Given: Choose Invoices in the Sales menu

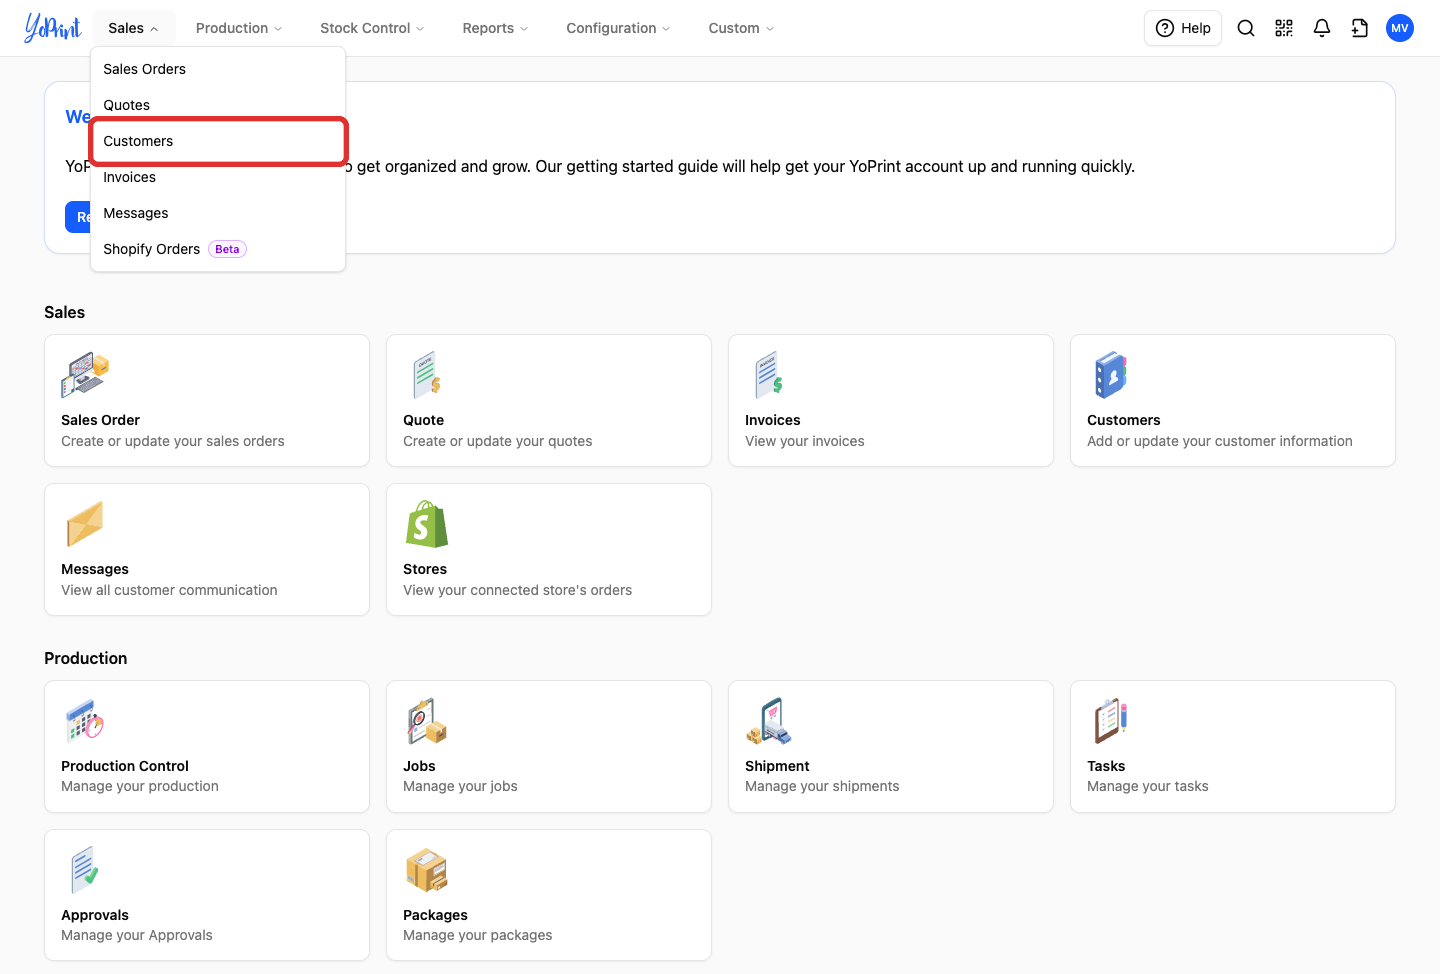Looking at the screenshot, I should pyautogui.click(x=218, y=177).
